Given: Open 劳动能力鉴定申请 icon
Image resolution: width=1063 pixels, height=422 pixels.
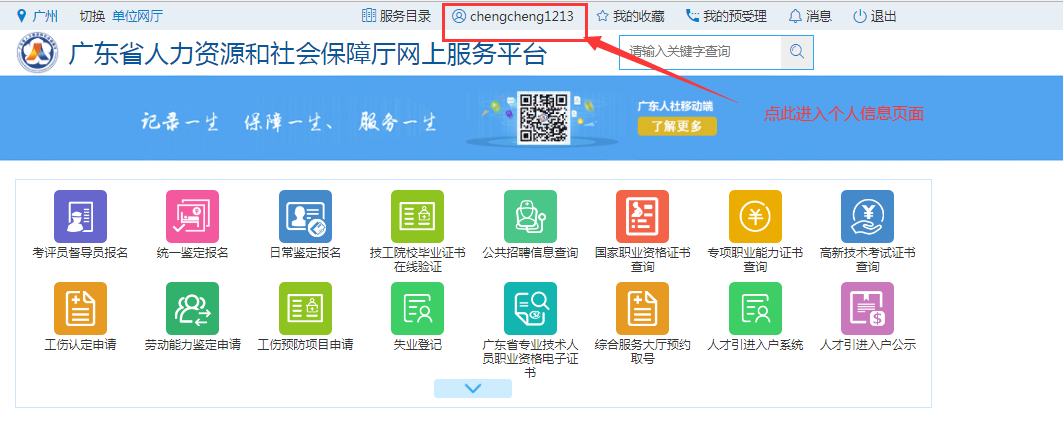Looking at the screenshot, I should pyautogui.click(x=193, y=308).
